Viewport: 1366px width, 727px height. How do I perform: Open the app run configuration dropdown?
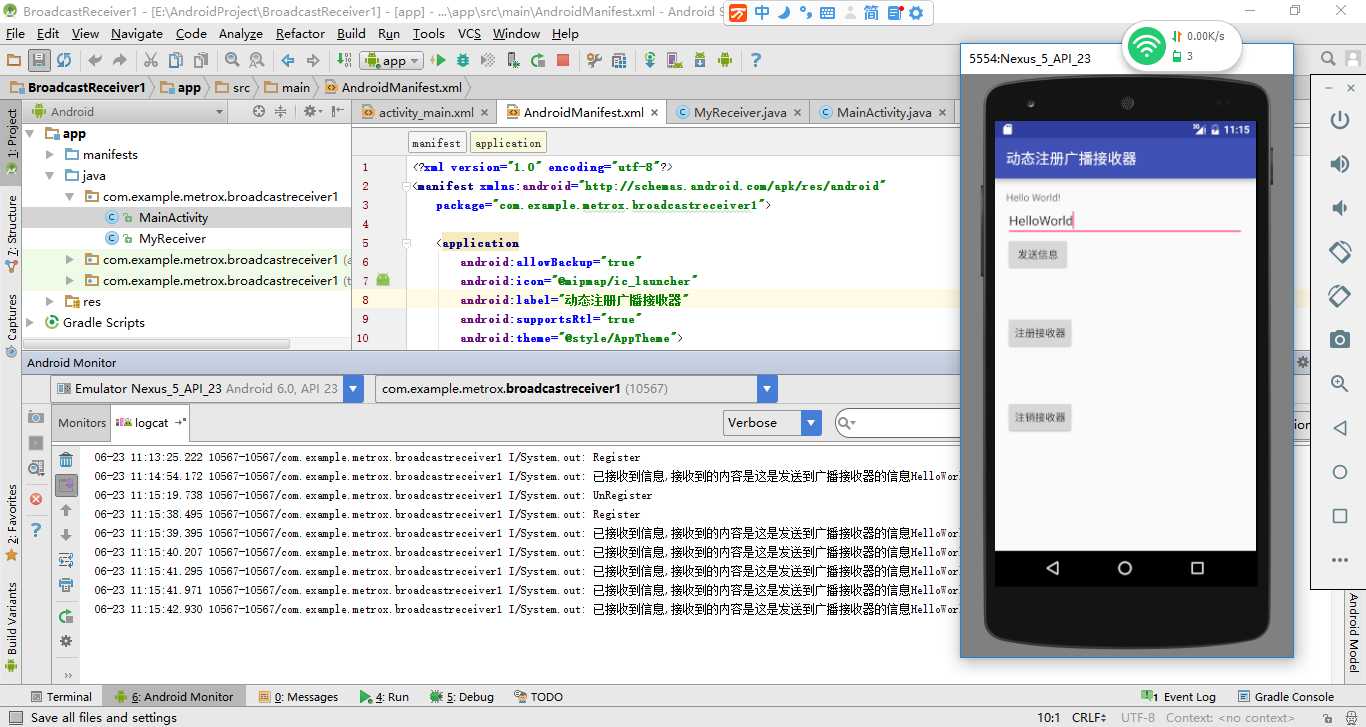click(x=389, y=60)
